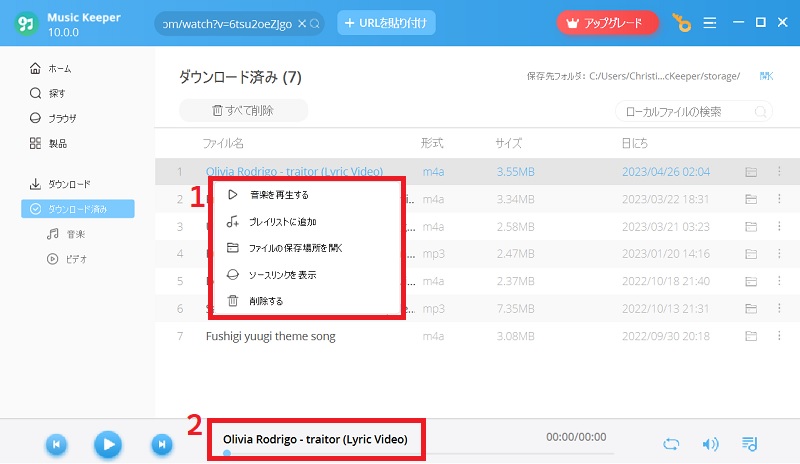Open the key registration icon

point(681,23)
